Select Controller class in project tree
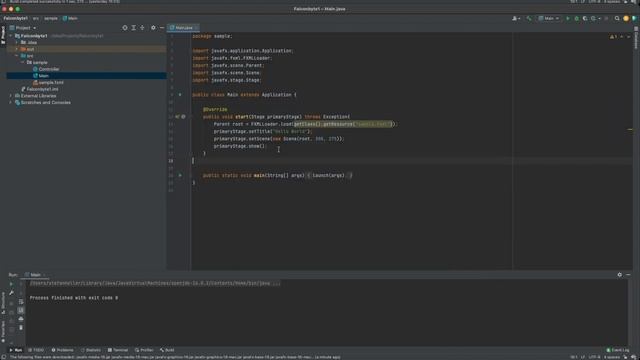Screen dimensions: 640x360 click(x=46, y=69)
